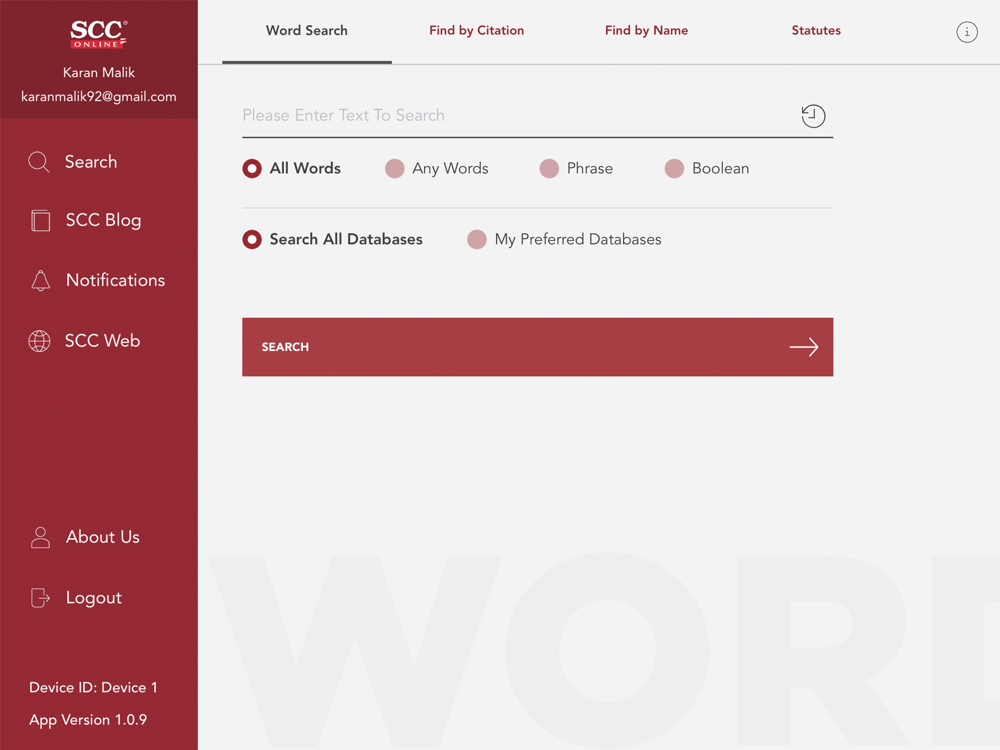Screen dimensions: 1000x750
Task: Choose the Phrase search mode
Action: pyautogui.click(x=576, y=168)
